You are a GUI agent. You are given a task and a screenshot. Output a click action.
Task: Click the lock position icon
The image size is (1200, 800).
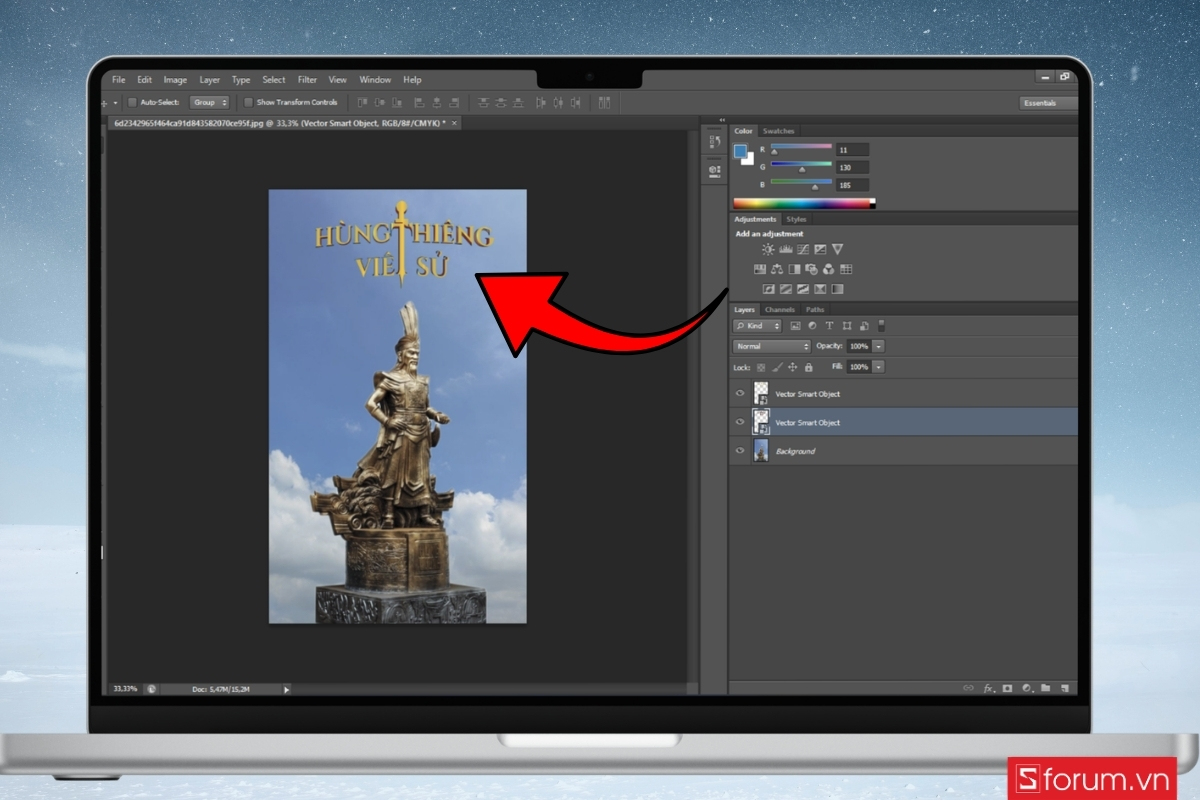(792, 367)
